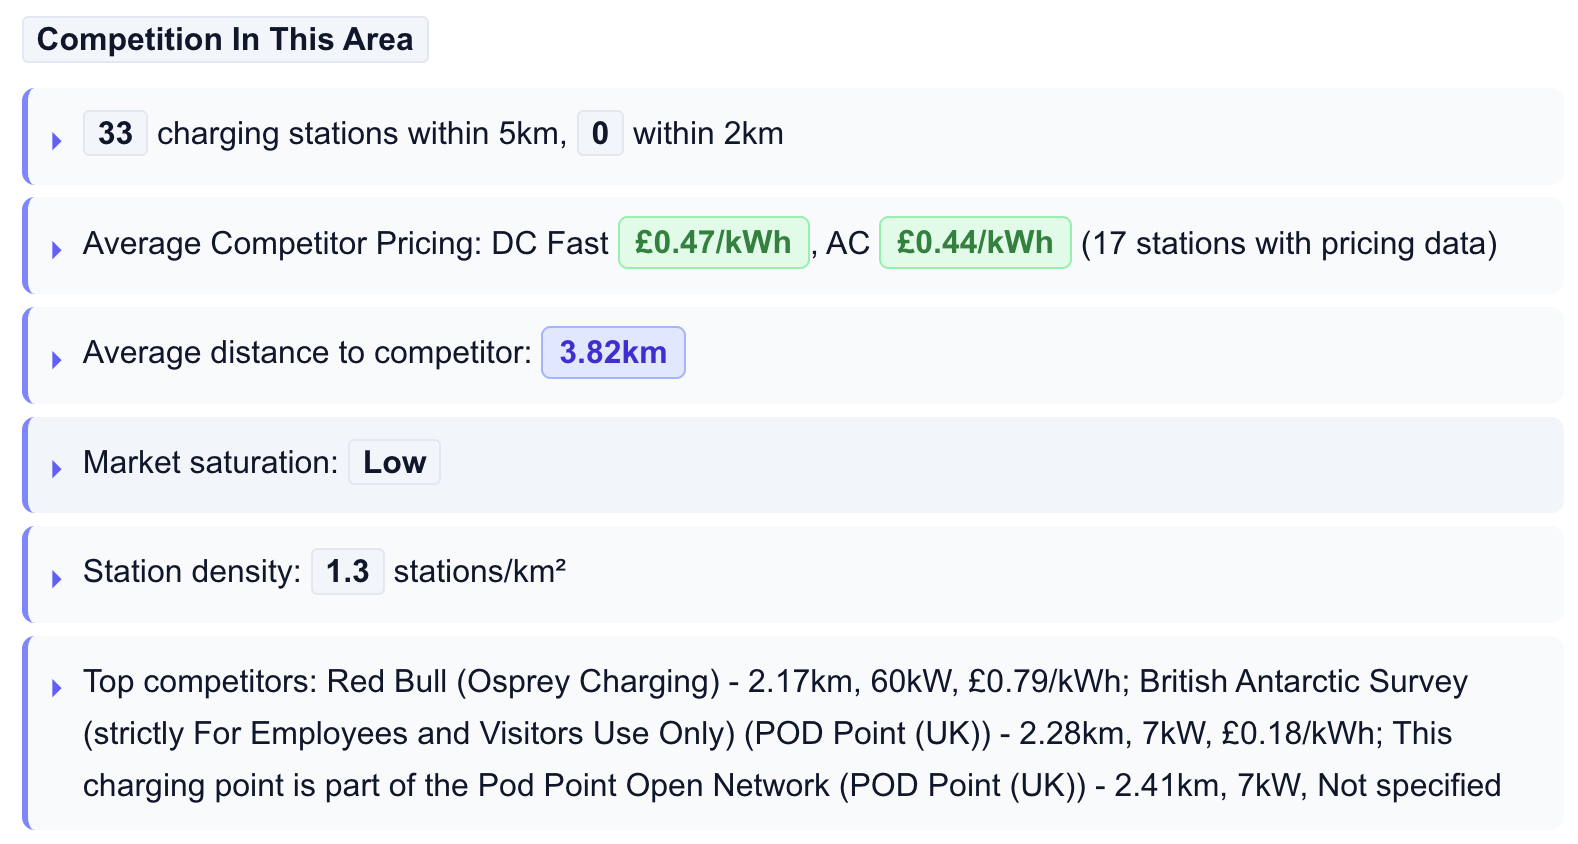Click the 33 stations count badge
The width and height of the screenshot is (1578, 844).
click(115, 134)
